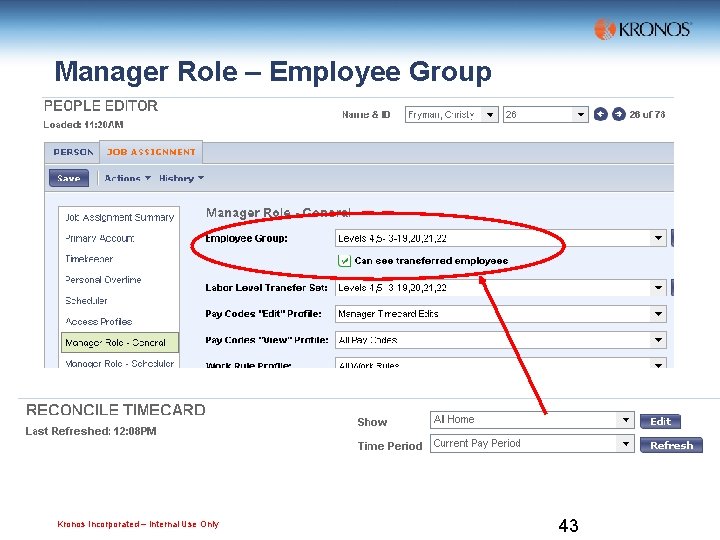Open the Pay Codes View Profile dropdown
The image size is (720, 540).
(501, 340)
